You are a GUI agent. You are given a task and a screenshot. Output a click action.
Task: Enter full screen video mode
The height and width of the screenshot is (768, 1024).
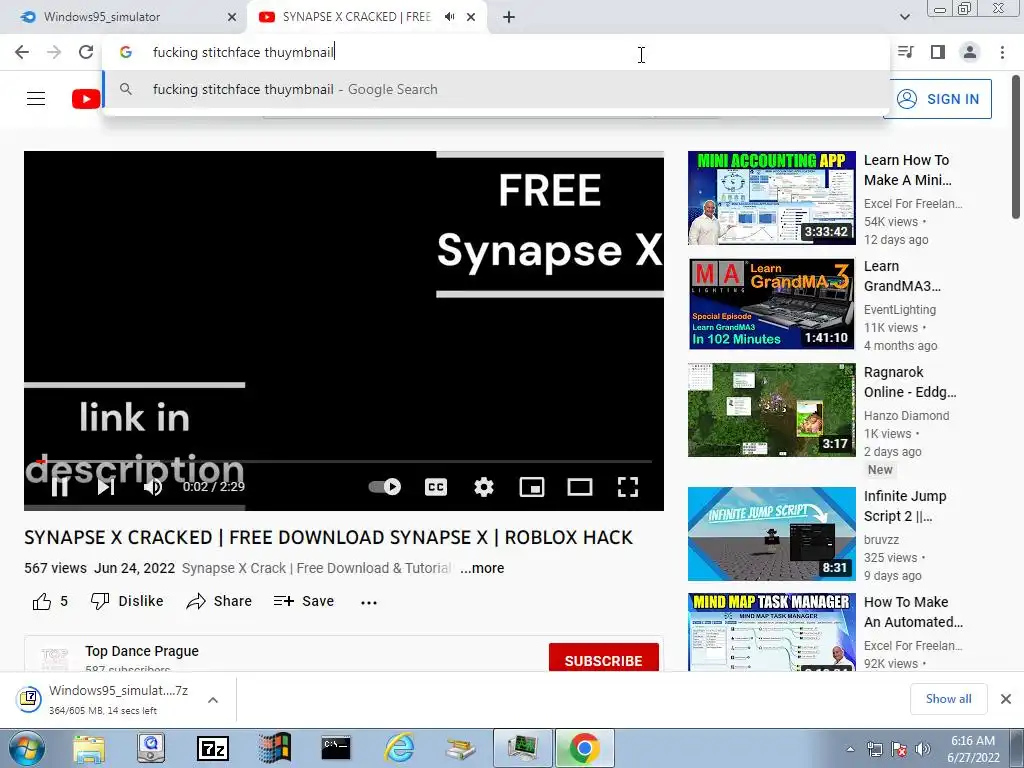point(628,487)
